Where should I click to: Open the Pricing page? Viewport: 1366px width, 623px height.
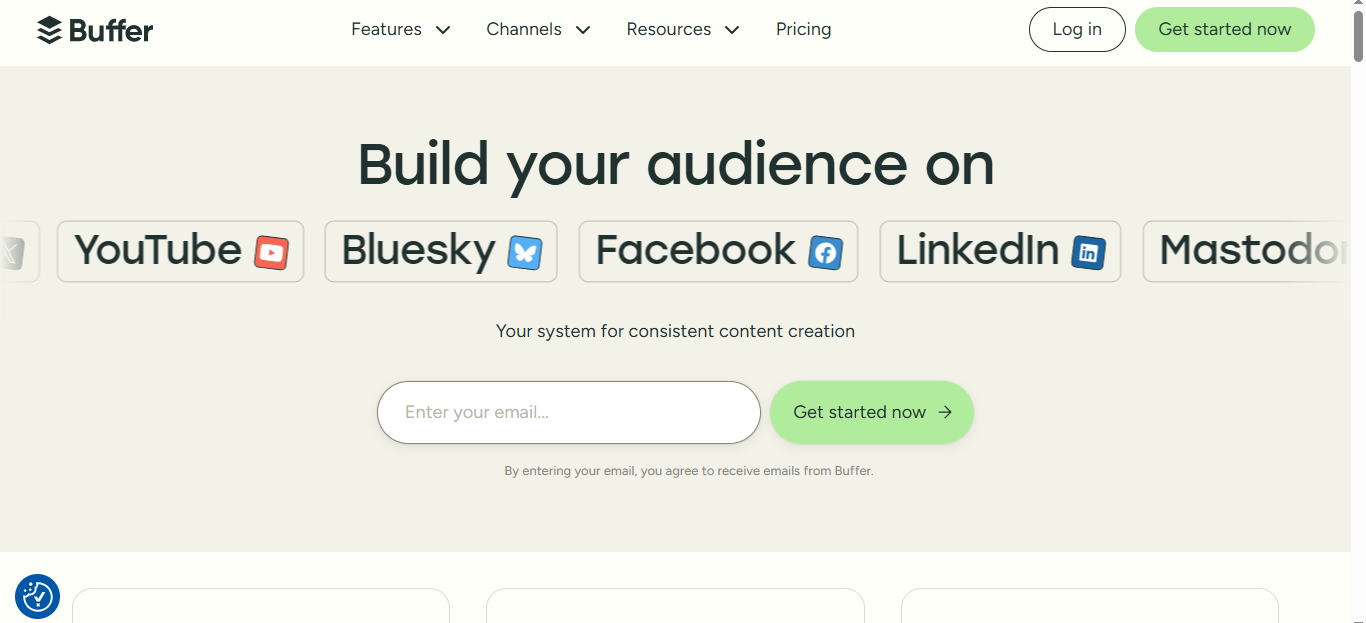point(803,30)
